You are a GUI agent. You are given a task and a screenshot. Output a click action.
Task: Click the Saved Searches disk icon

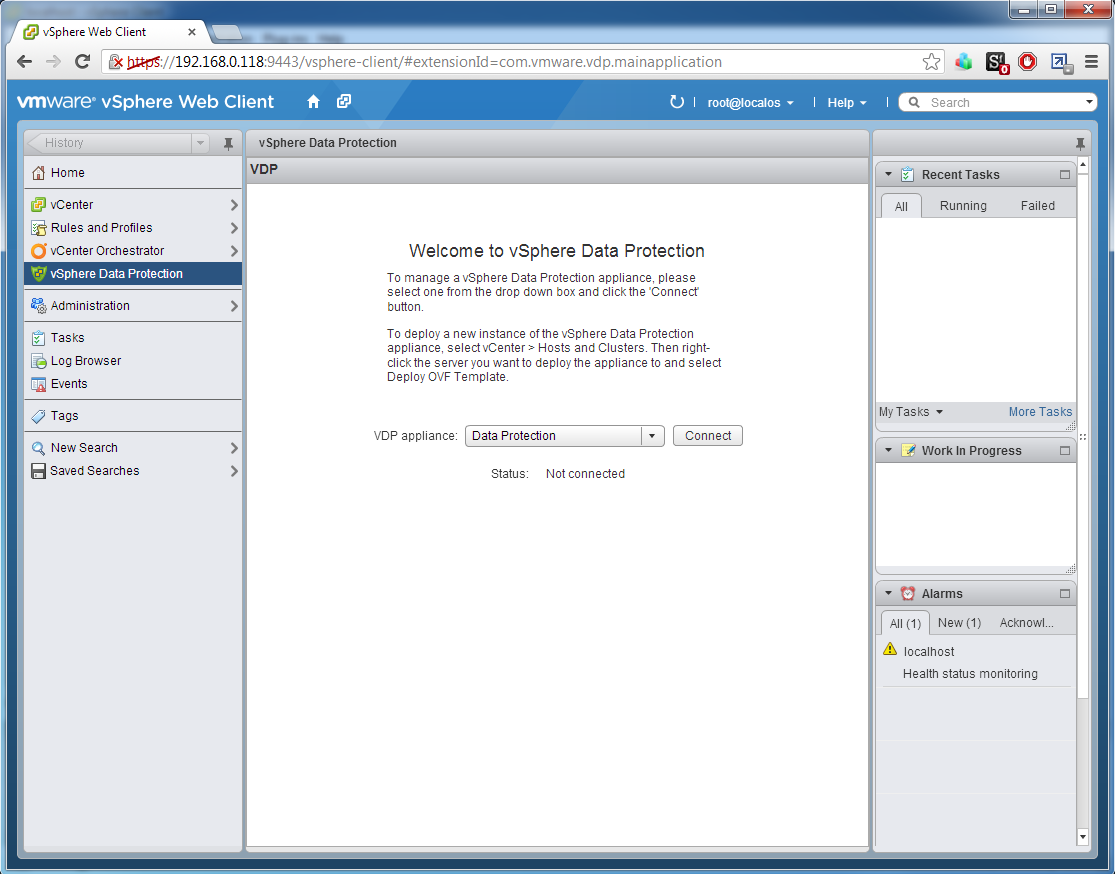pyautogui.click(x=38, y=471)
